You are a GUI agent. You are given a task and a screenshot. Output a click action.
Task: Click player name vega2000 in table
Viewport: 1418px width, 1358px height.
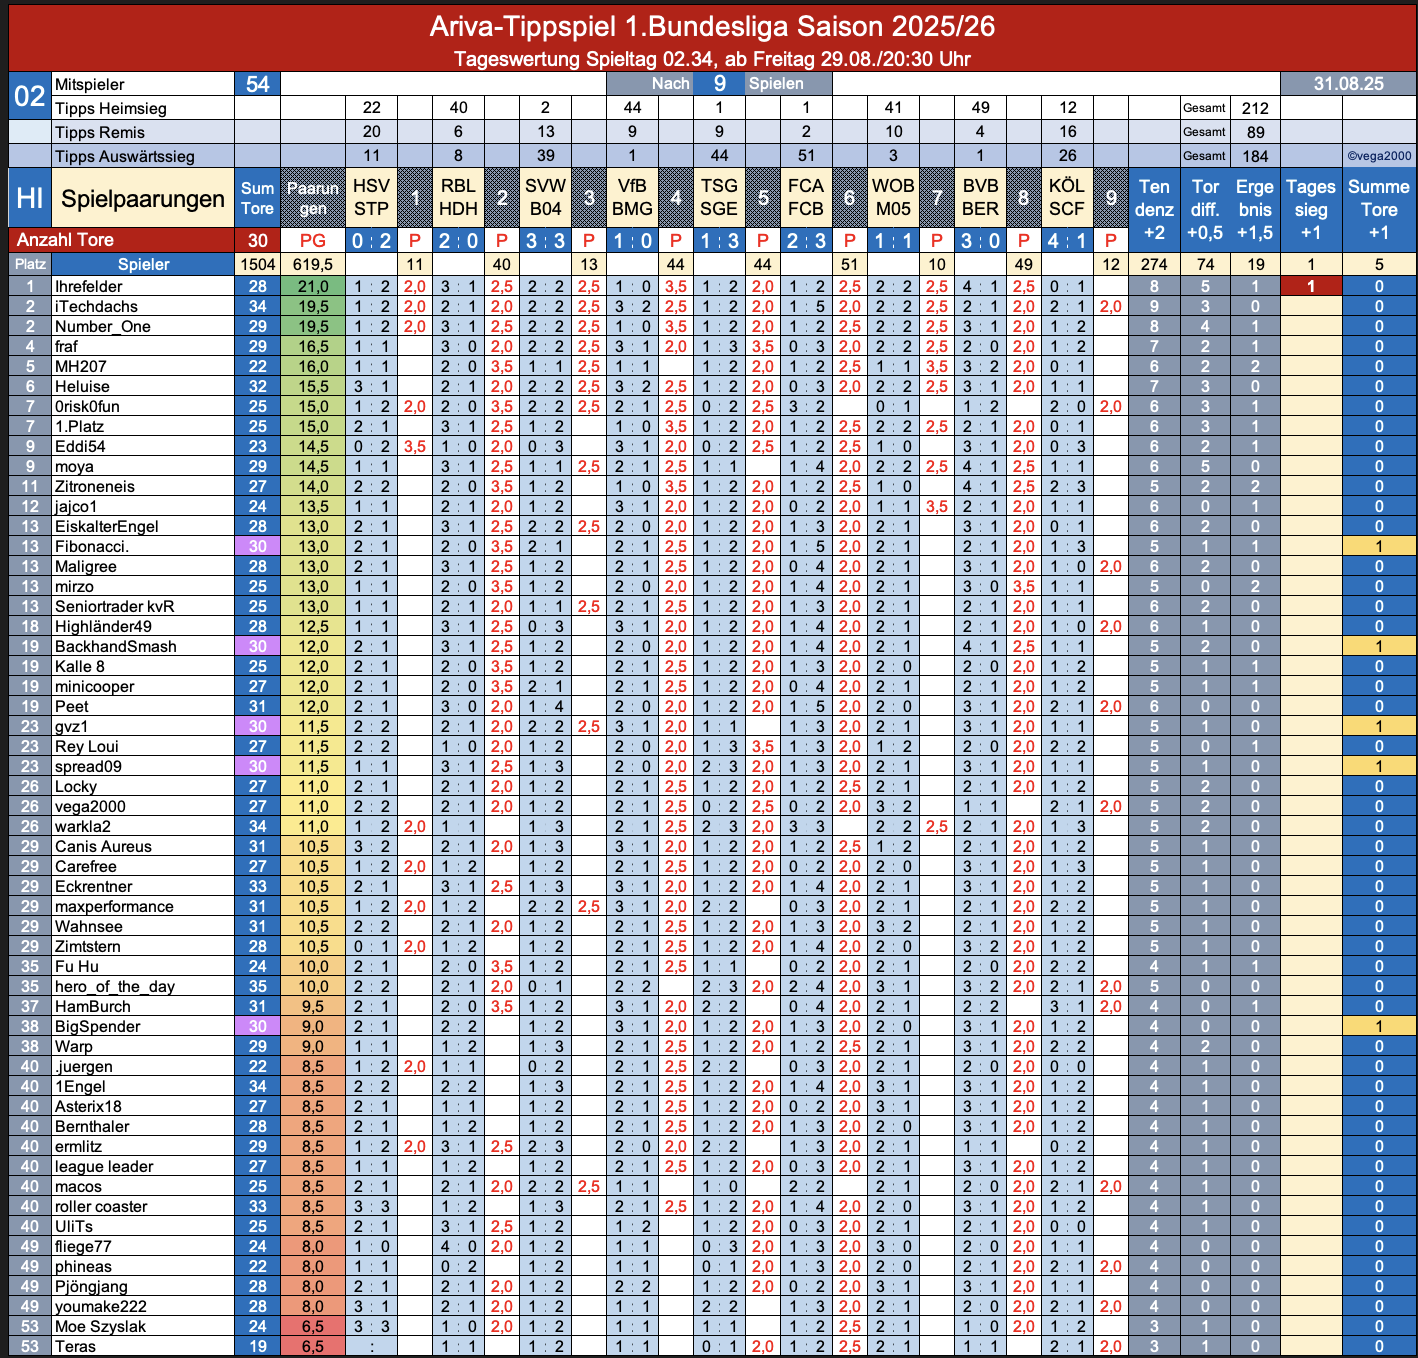(90, 806)
